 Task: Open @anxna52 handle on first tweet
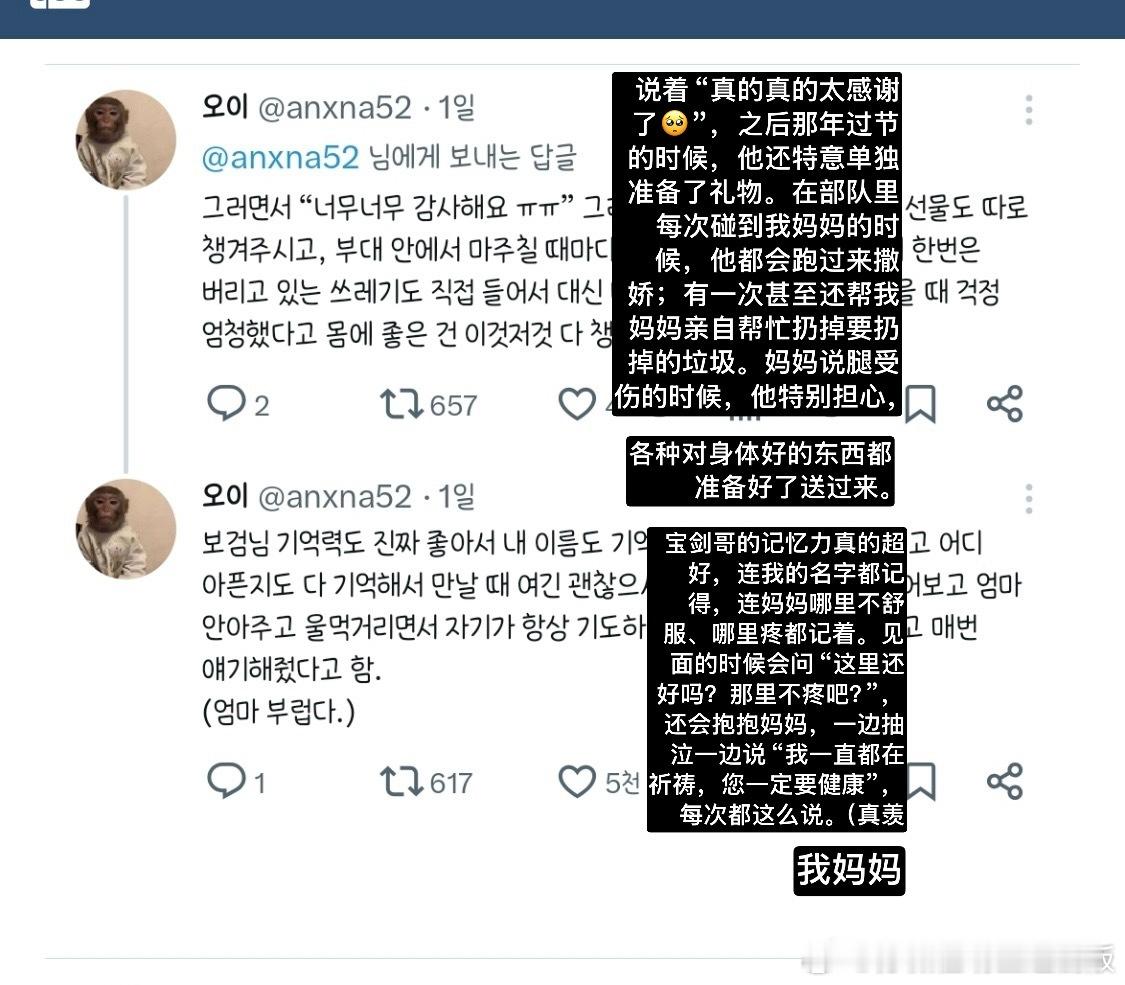334,108
